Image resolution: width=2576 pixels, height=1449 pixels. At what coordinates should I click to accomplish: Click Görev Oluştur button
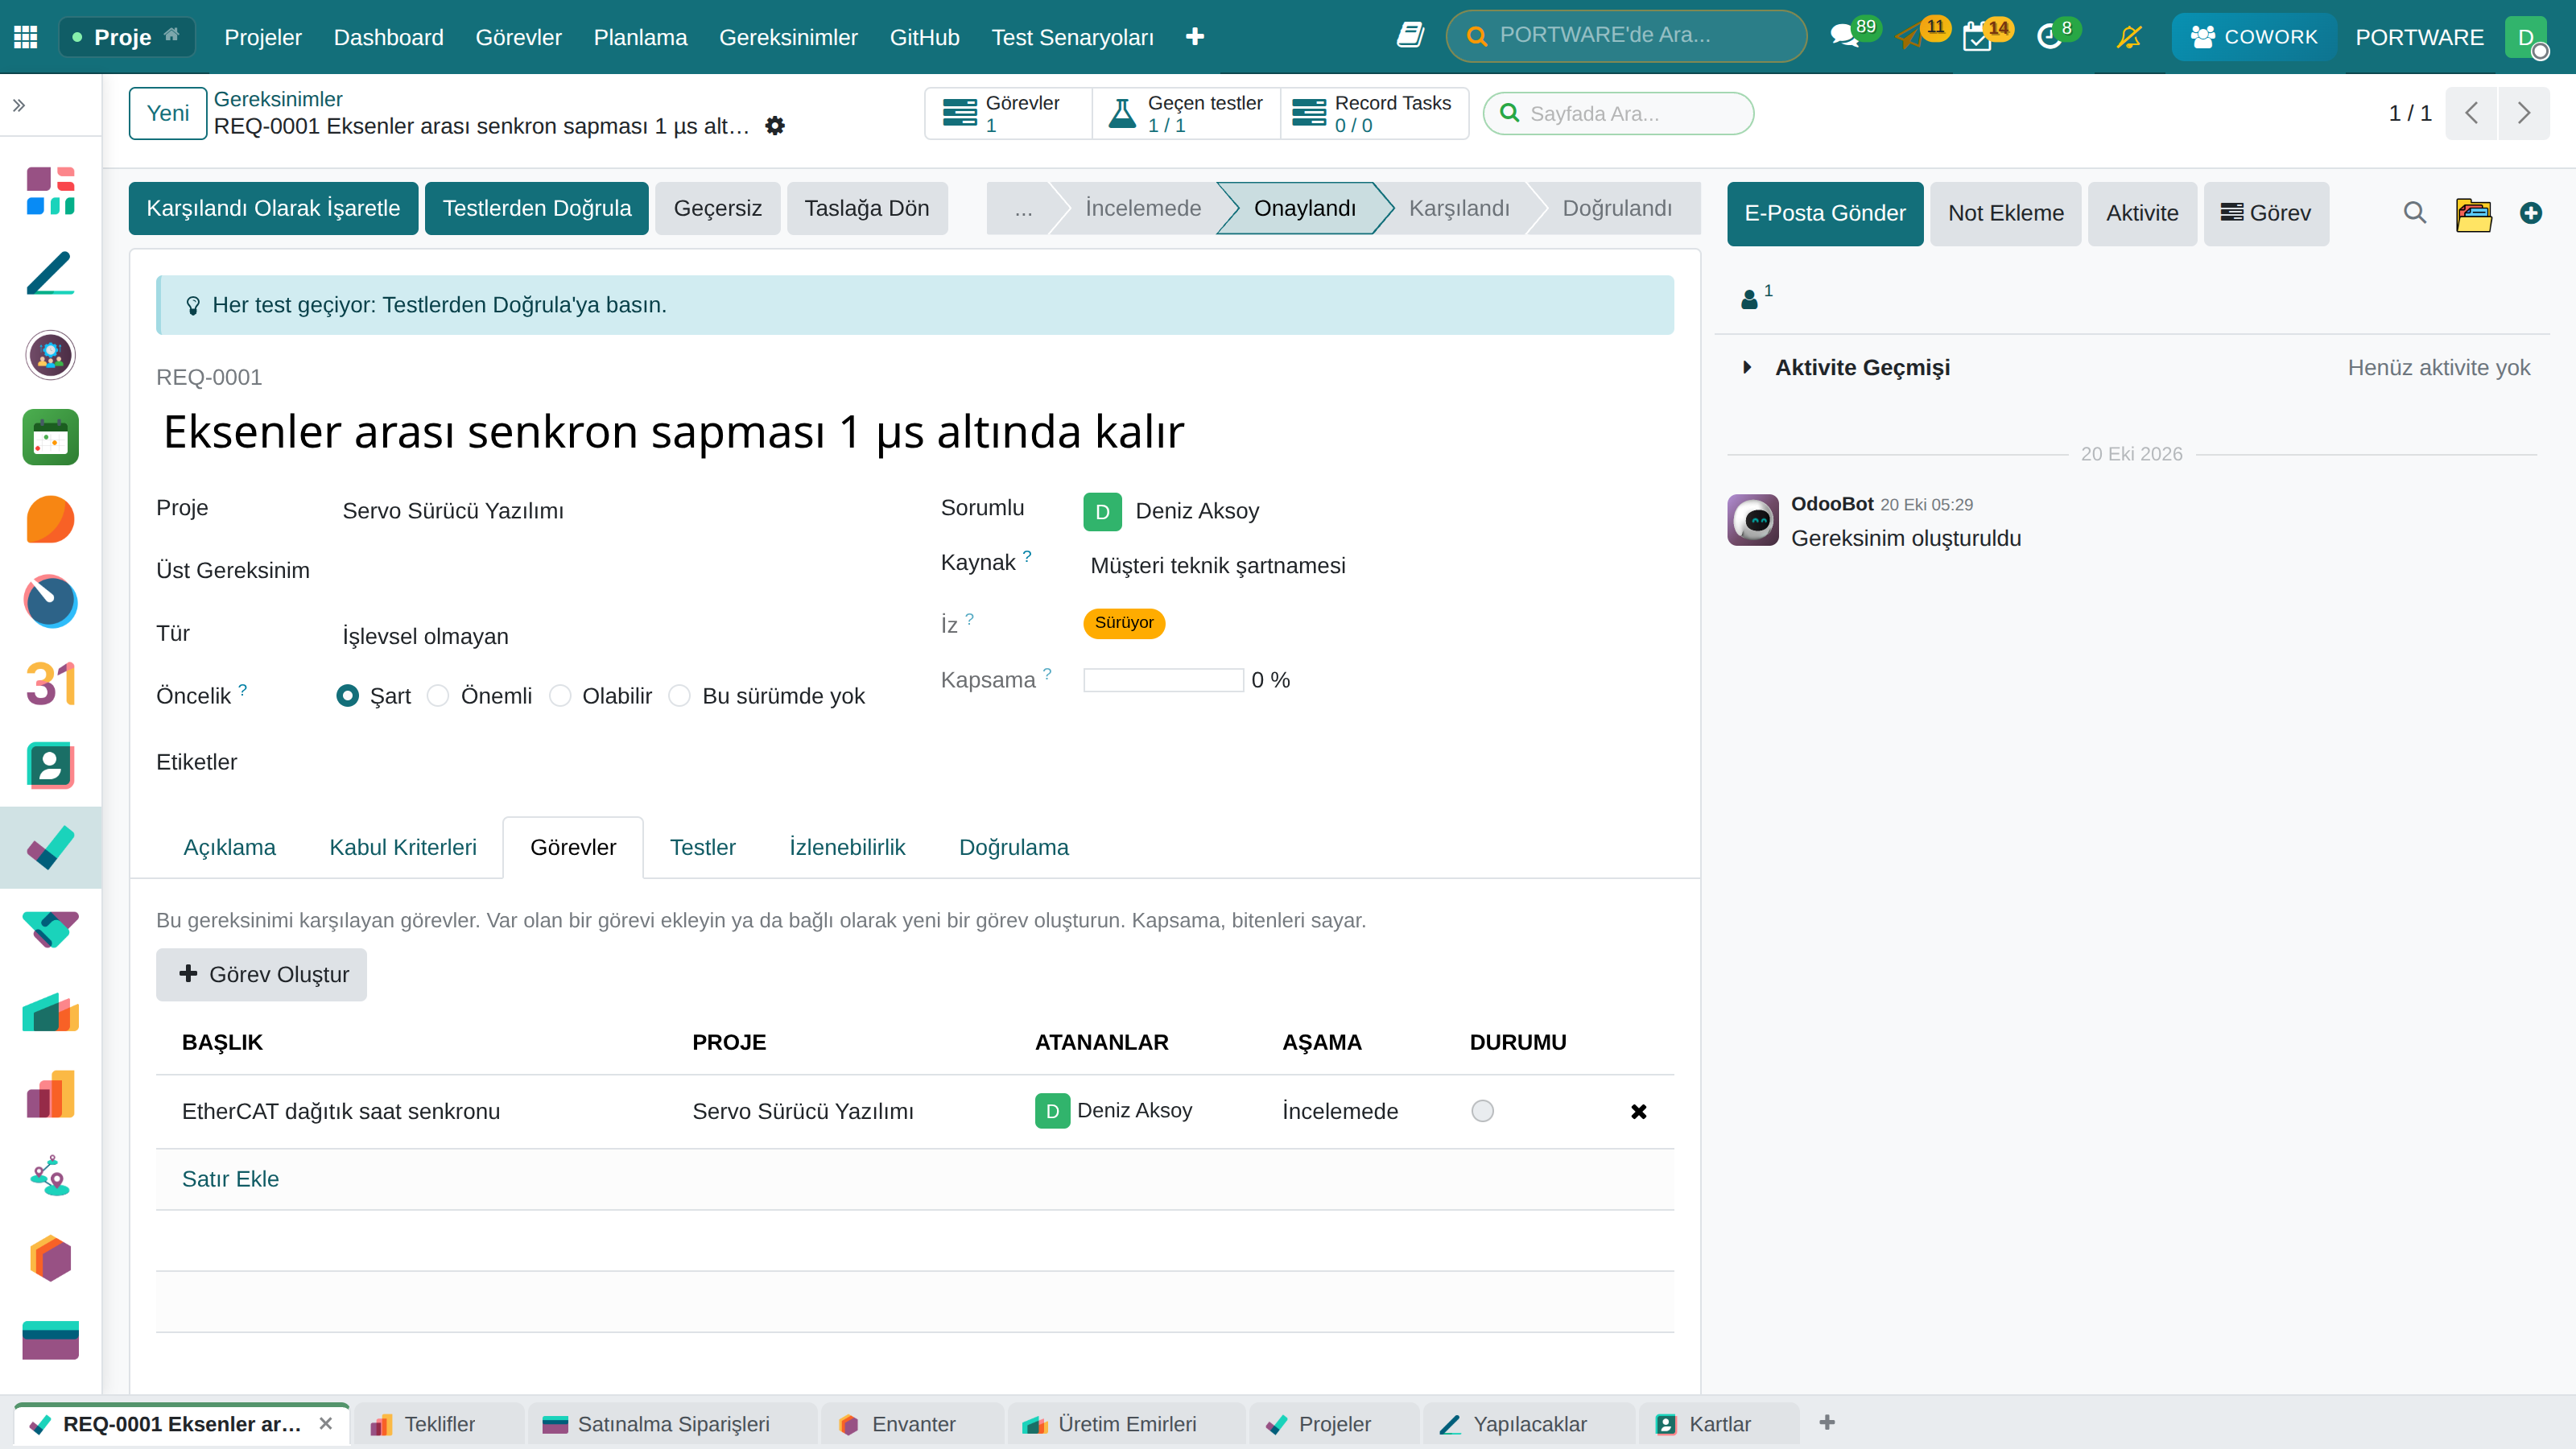pos(262,974)
